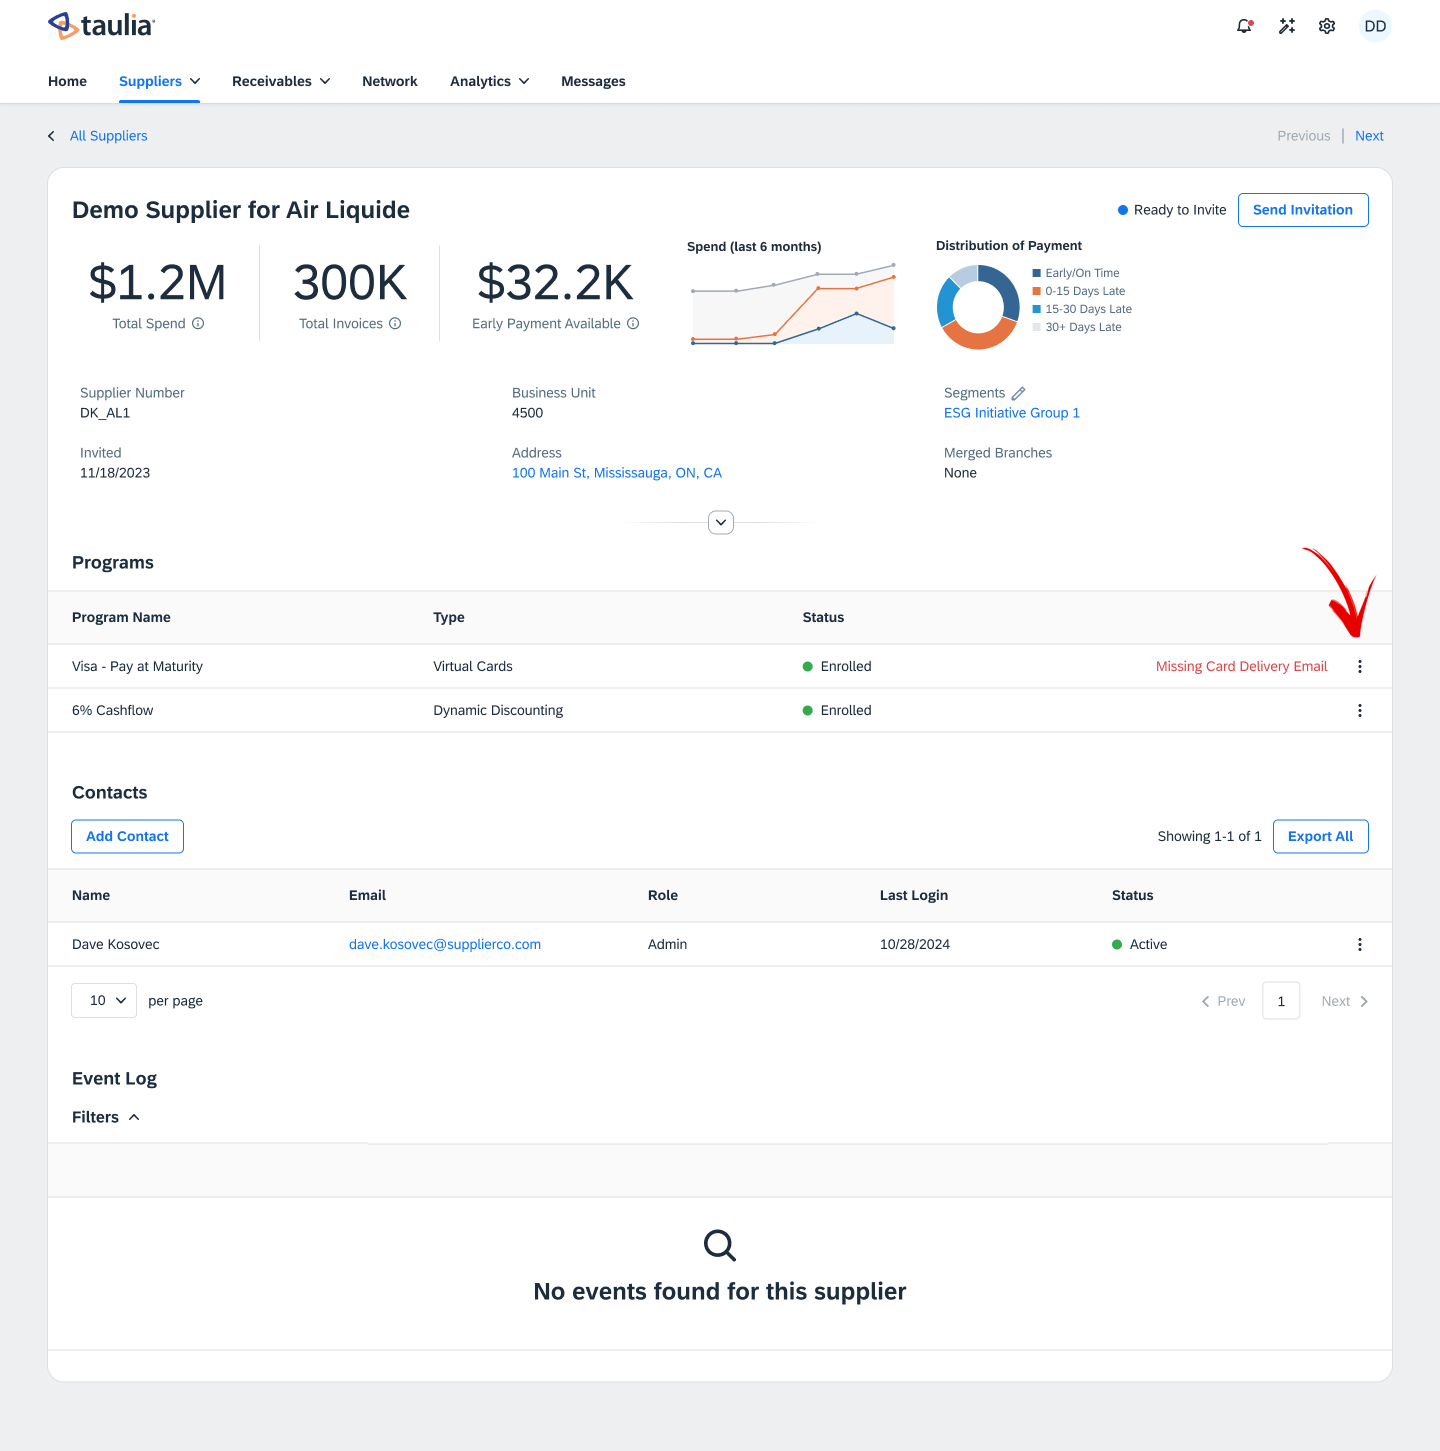Click the $32.2K early payment value
The image size is (1440, 1451).
coord(555,283)
